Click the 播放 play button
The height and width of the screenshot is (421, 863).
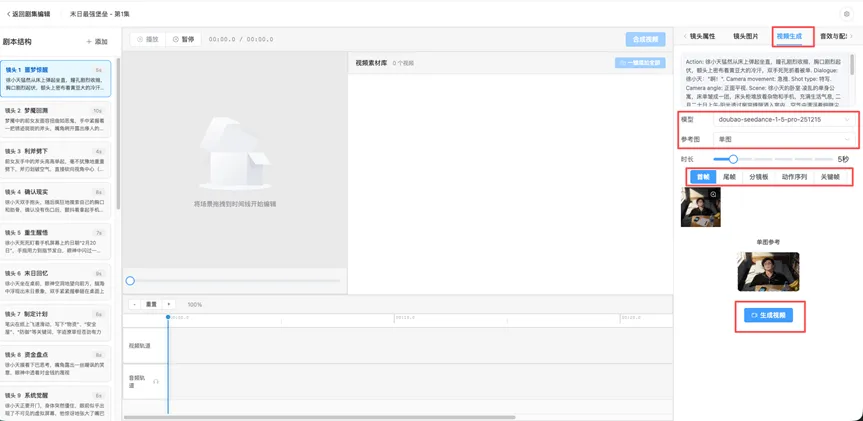tap(148, 39)
